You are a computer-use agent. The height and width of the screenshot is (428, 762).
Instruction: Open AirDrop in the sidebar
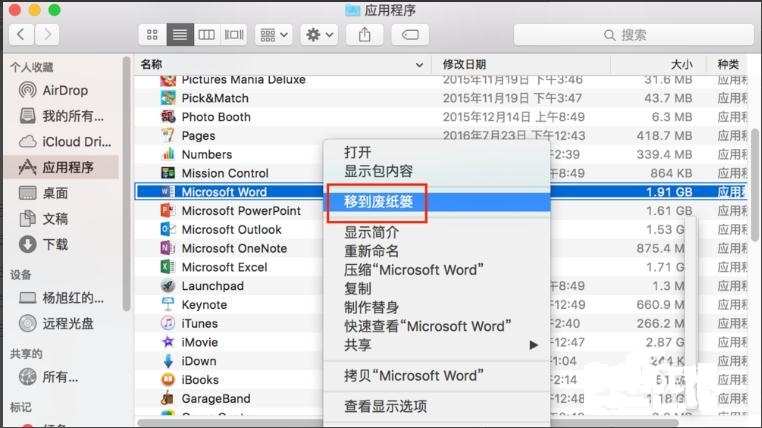61,90
